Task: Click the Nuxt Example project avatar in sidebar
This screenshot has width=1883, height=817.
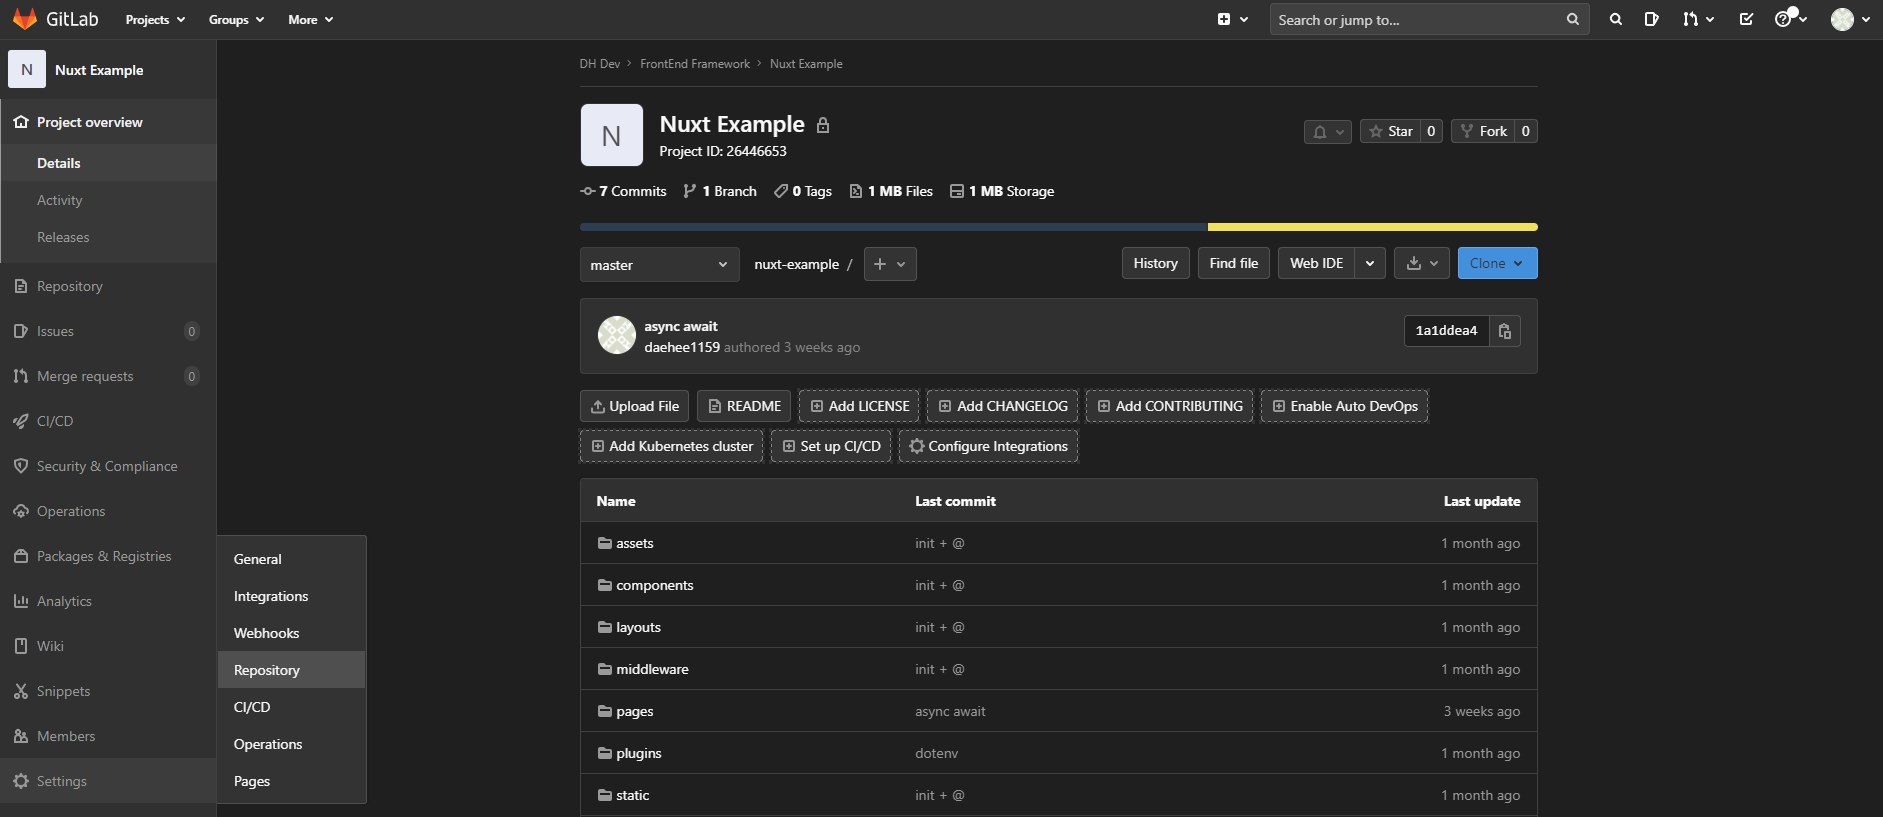Action: 27,70
